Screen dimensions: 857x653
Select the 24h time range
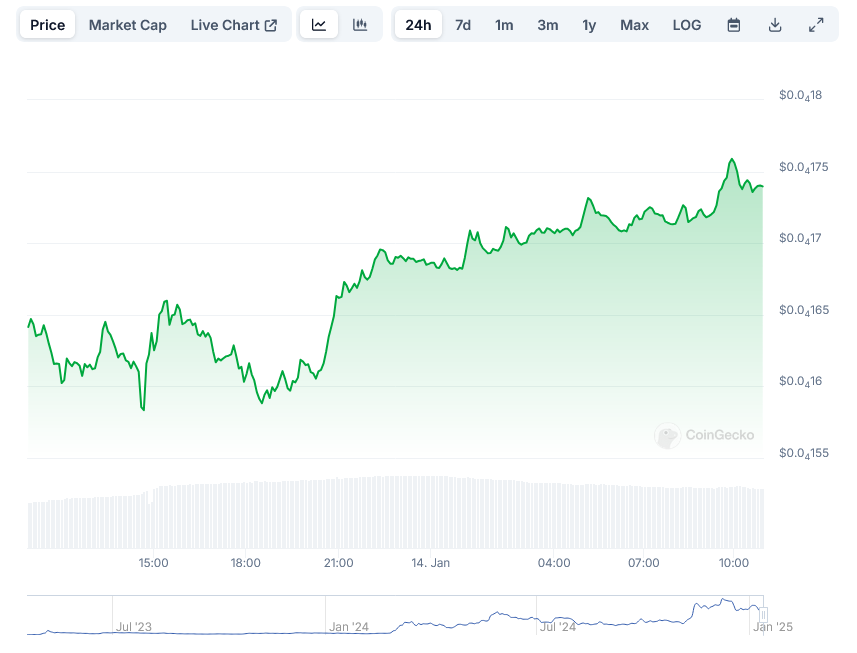click(418, 25)
